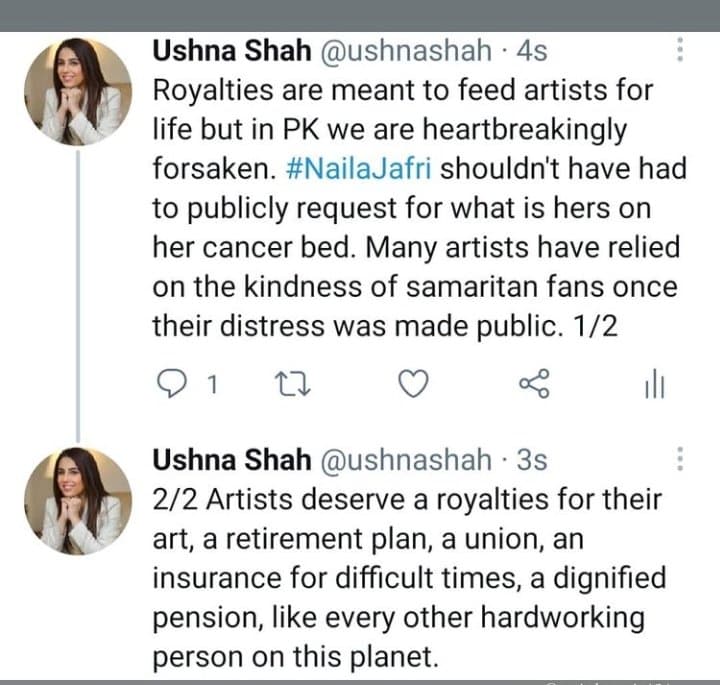This screenshot has height=685, width=720.
Task: Open Ushna Shah display name on 3s tweet
Action: pos(232,460)
